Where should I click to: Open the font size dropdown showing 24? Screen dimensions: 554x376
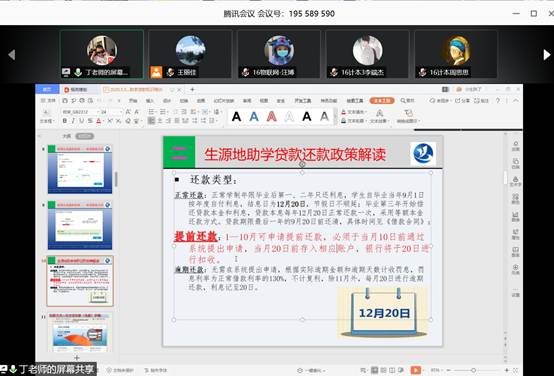(111, 112)
